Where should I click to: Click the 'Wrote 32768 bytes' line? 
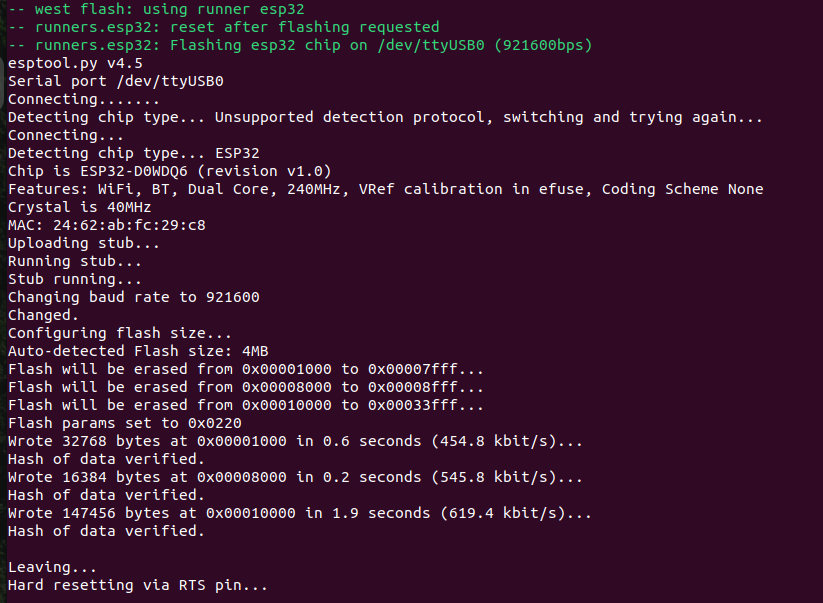(x=295, y=441)
